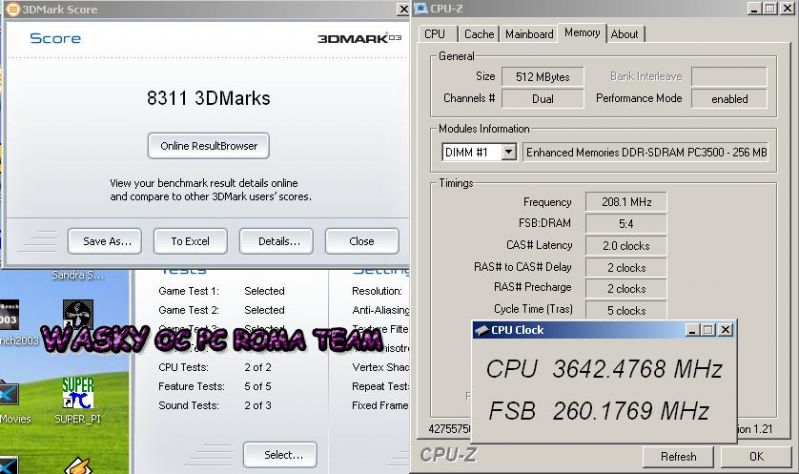This screenshot has height=474, width=799.
Task: Open the Online ResultBrowser
Action: (x=208, y=146)
